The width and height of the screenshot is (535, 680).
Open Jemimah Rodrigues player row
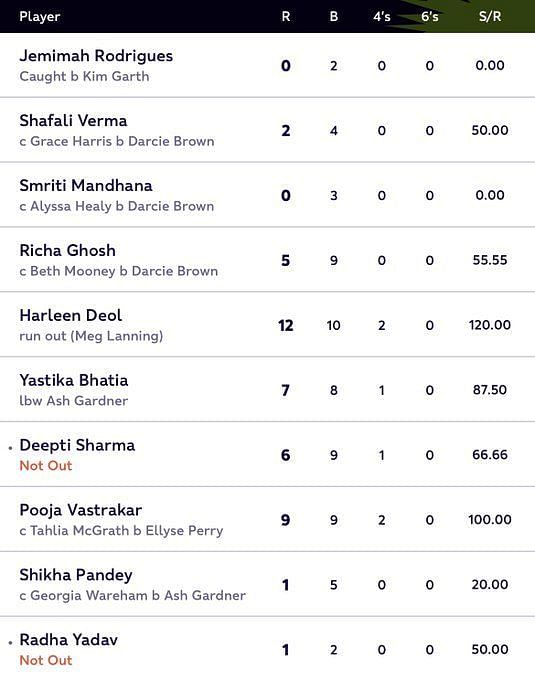[268, 65]
